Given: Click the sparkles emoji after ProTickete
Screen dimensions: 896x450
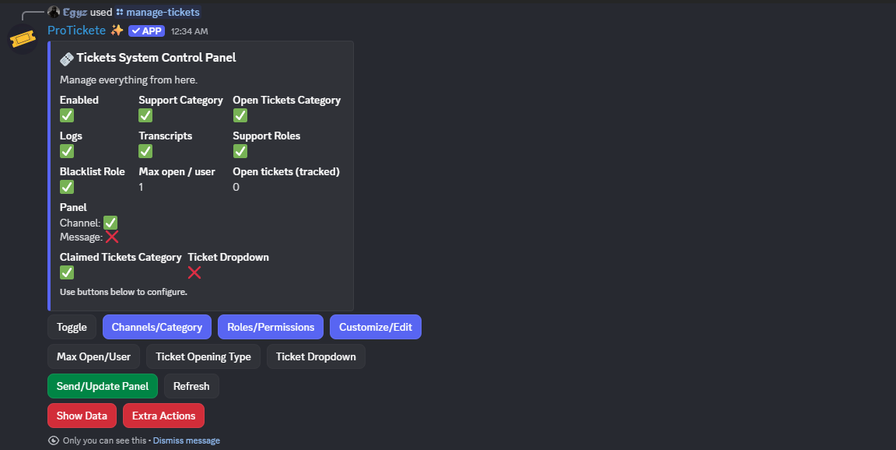Looking at the screenshot, I should click(117, 31).
